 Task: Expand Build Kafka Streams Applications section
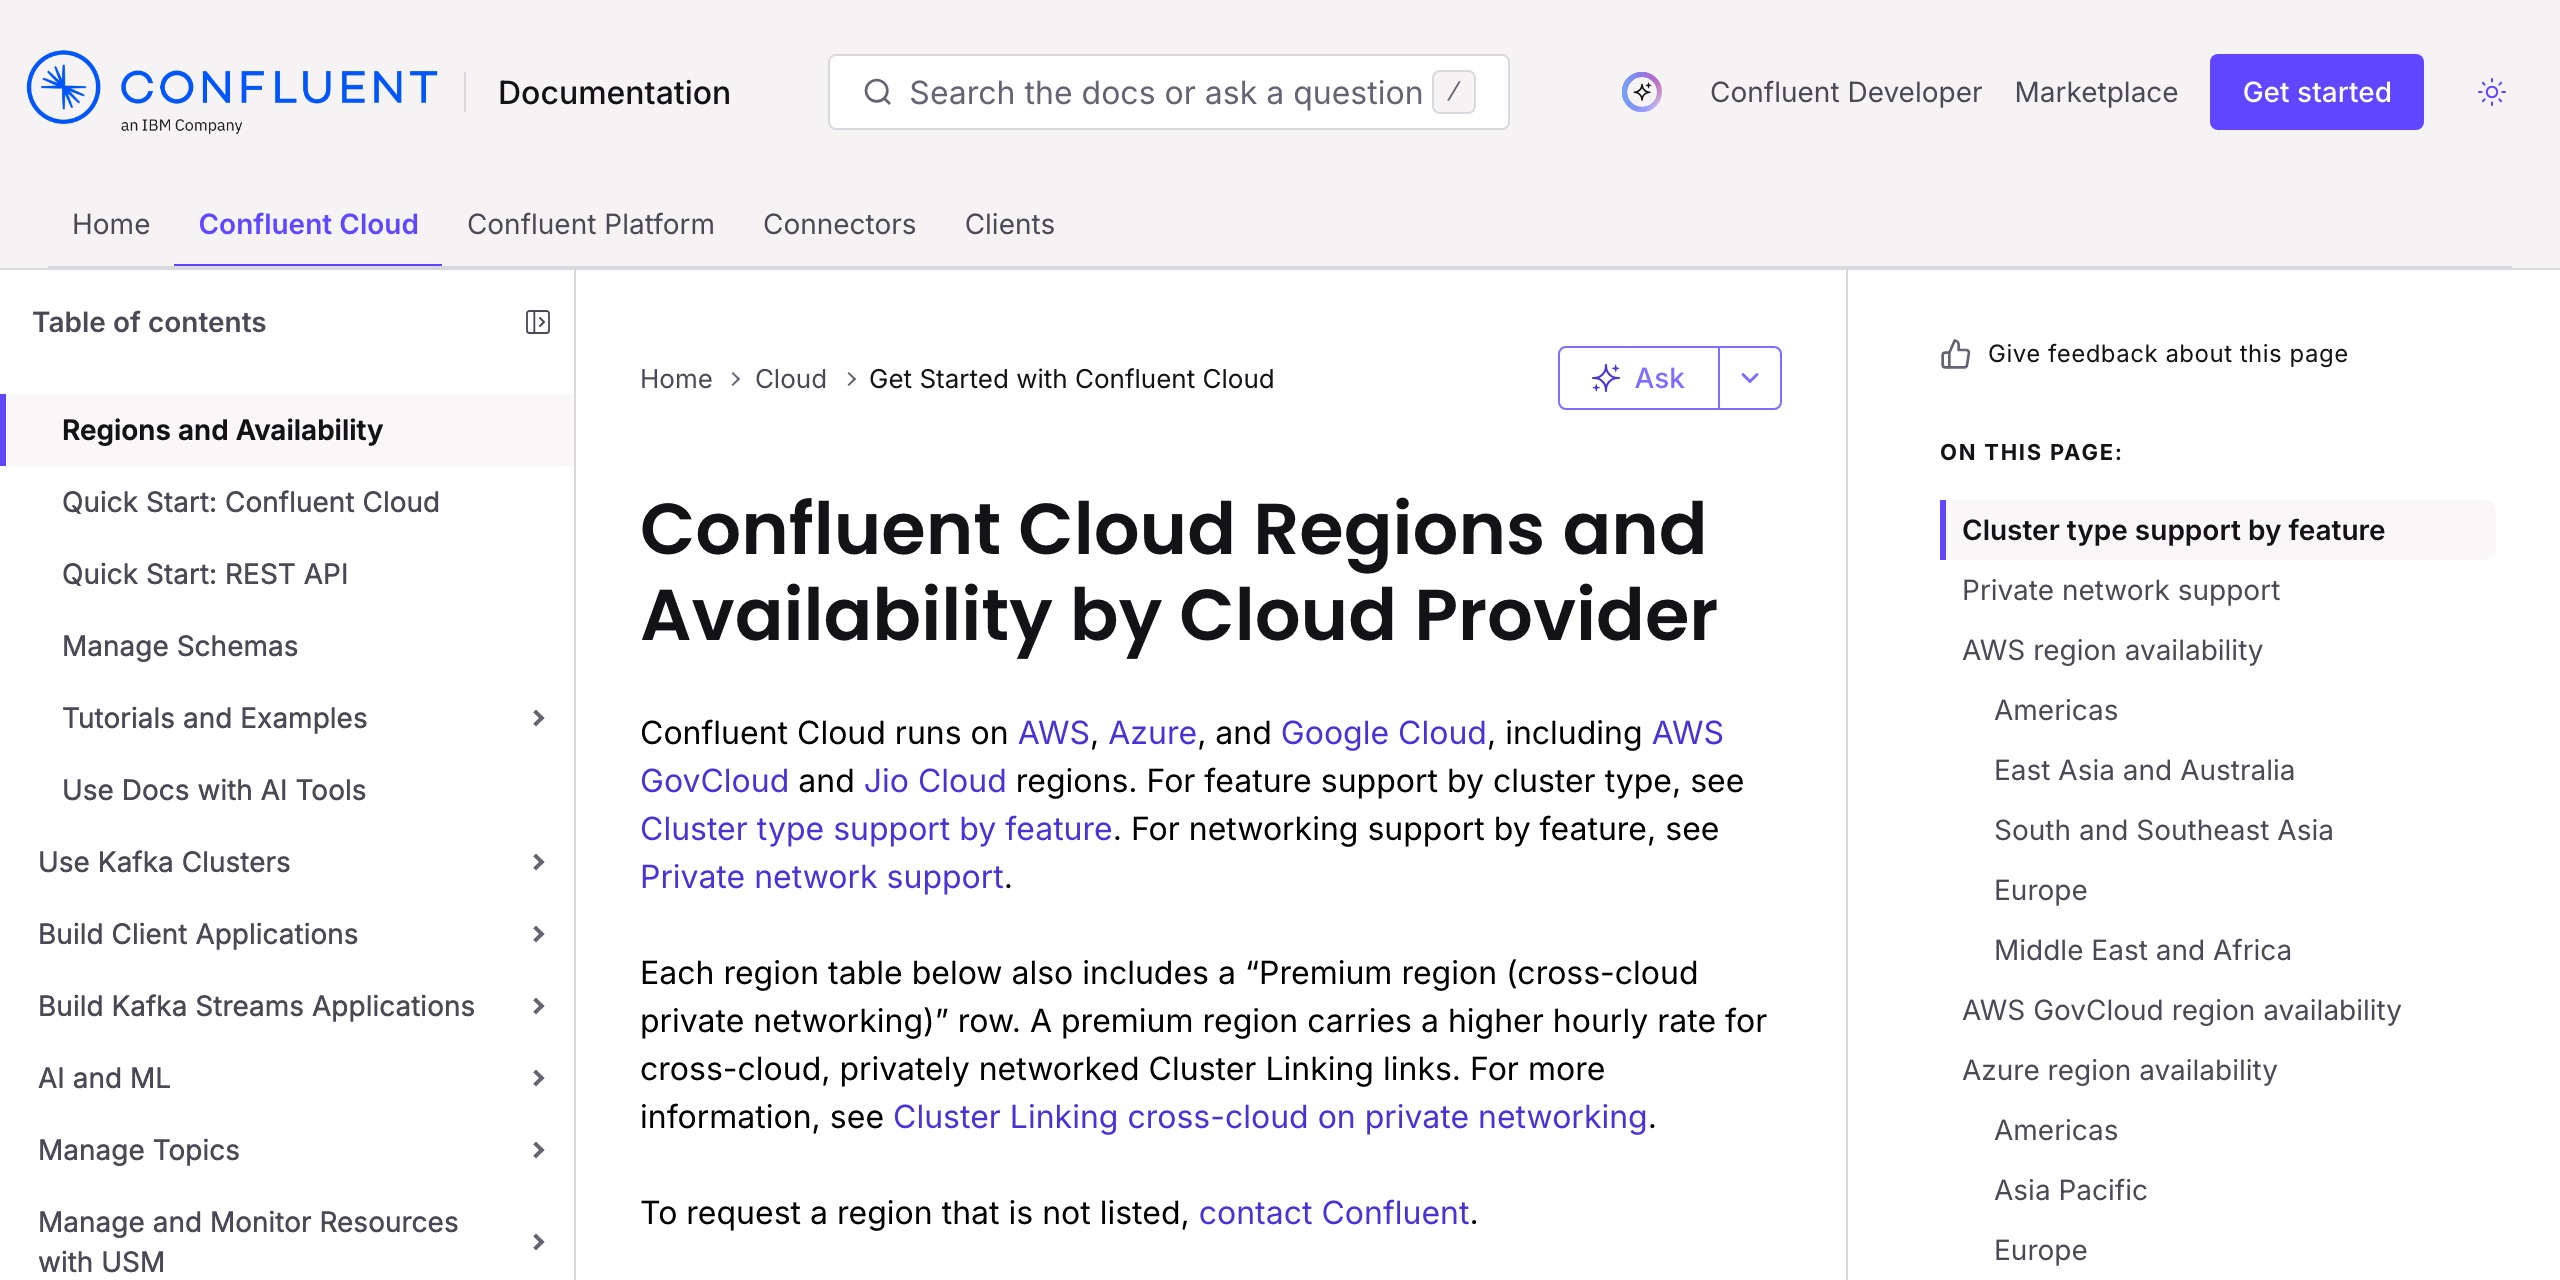(x=538, y=1006)
